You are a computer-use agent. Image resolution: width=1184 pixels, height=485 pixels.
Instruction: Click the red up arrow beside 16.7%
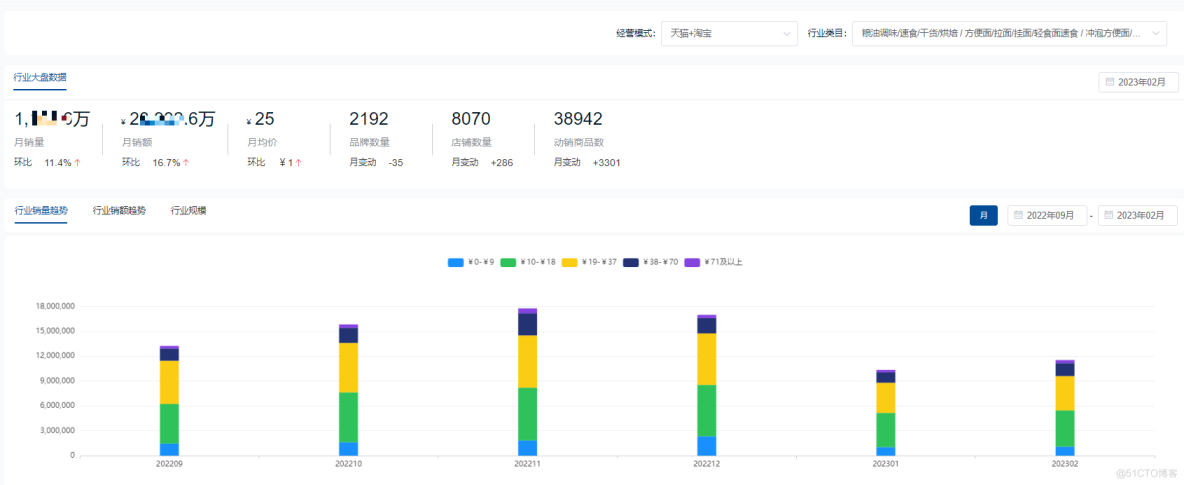(x=186, y=162)
